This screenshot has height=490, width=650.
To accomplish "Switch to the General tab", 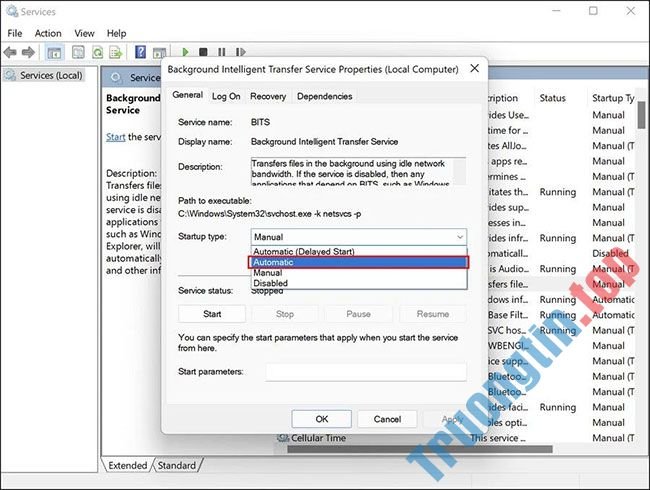I will point(187,95).
